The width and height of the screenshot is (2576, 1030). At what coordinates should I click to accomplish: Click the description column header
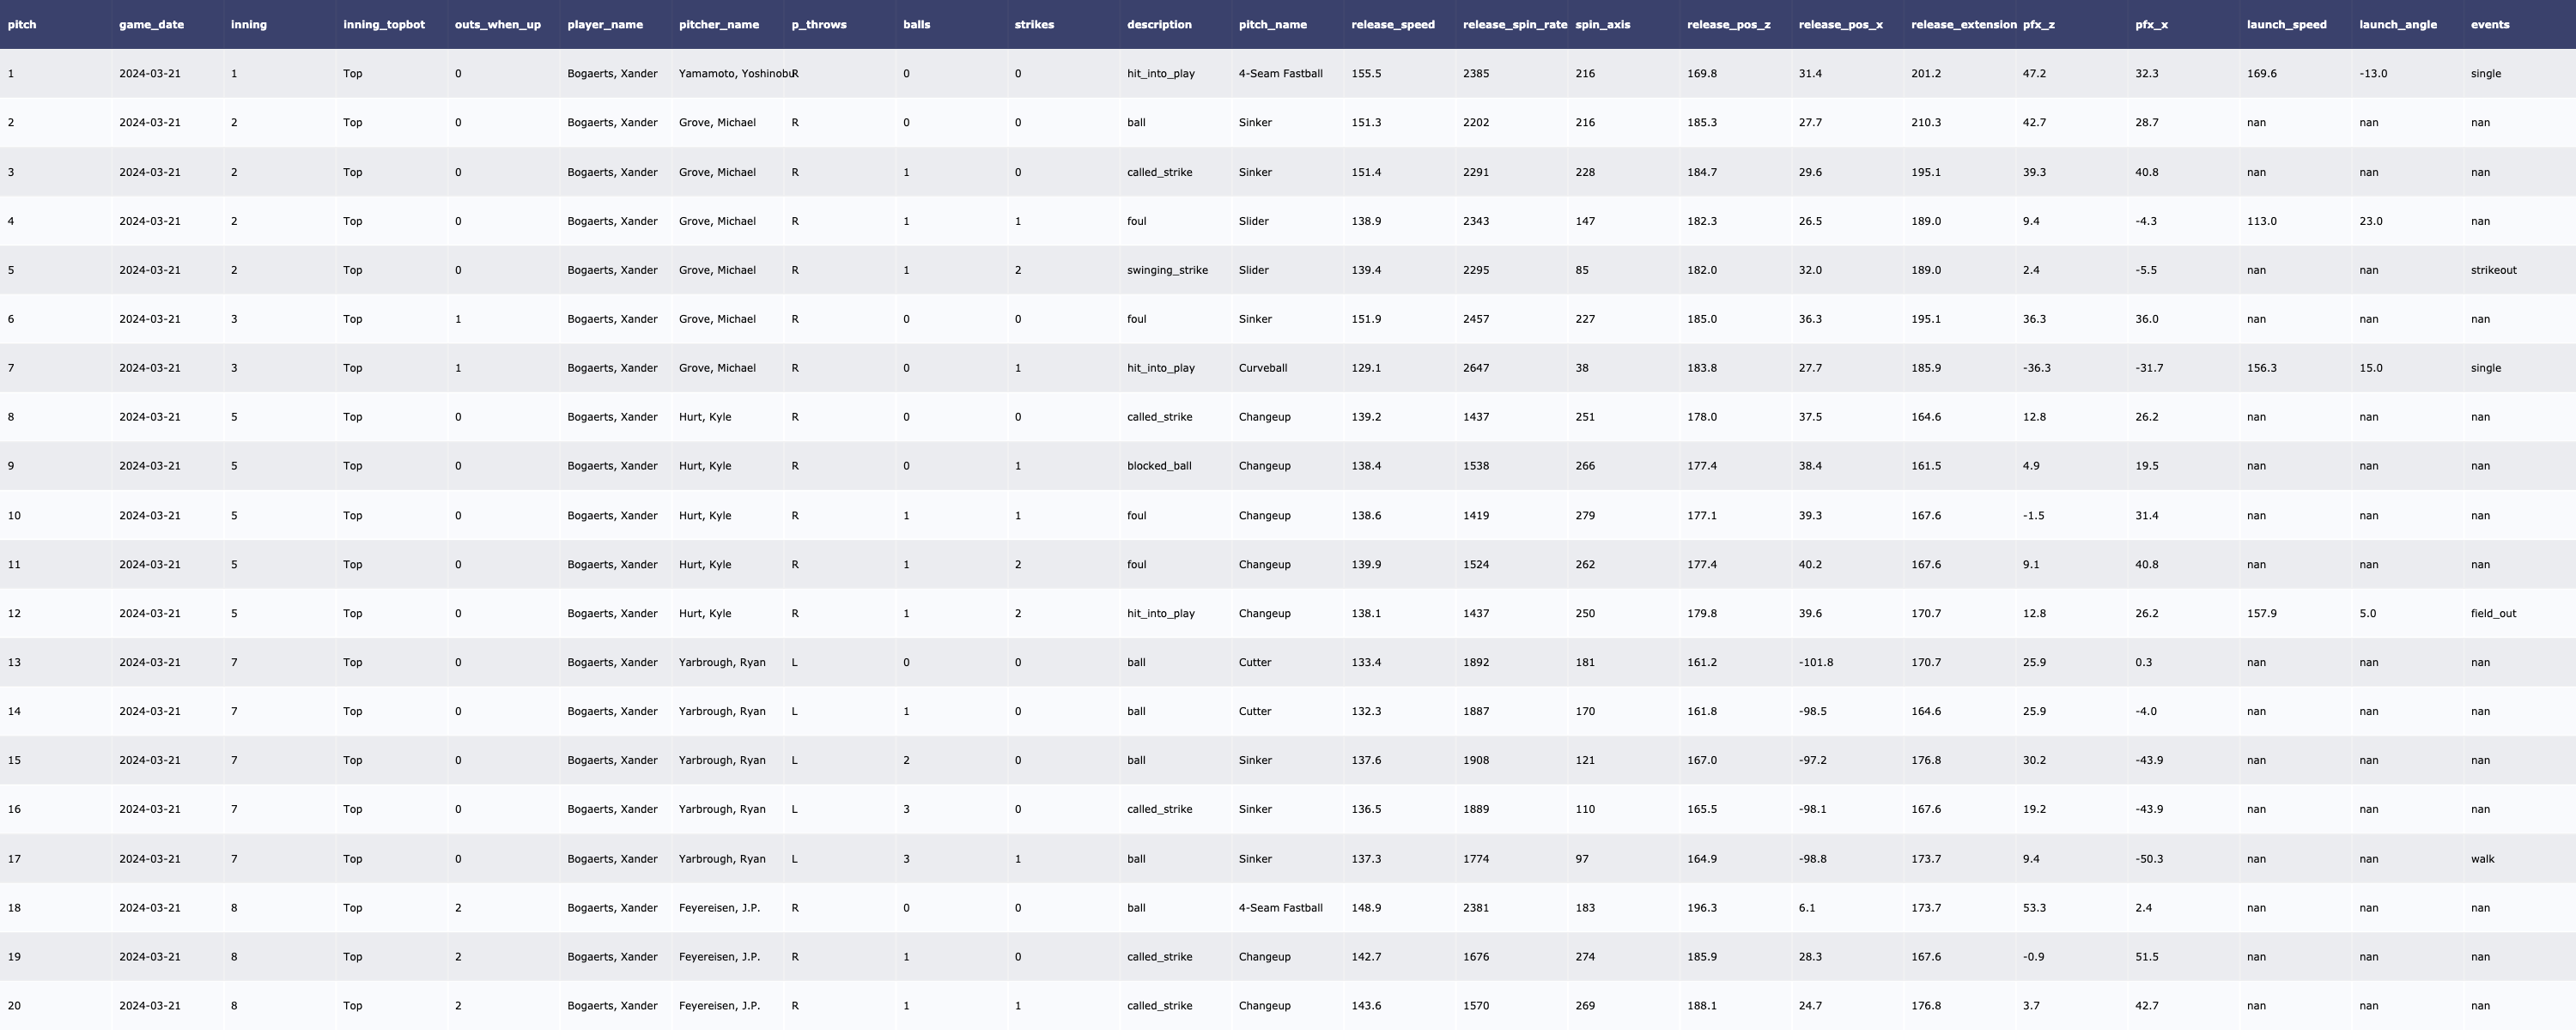[x=1158, y=24]
